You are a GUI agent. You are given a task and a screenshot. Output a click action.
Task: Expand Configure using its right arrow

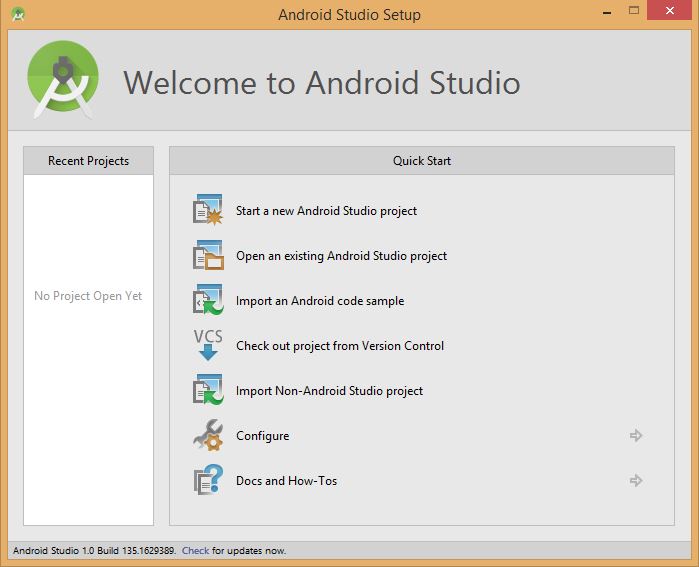636,435
